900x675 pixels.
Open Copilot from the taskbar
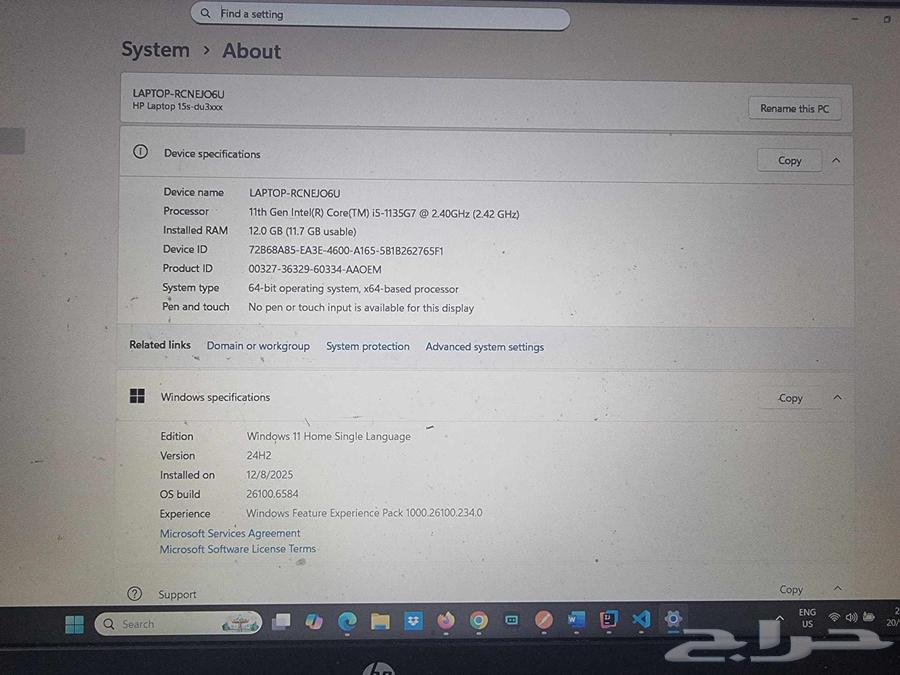click(x=314, y=621)
